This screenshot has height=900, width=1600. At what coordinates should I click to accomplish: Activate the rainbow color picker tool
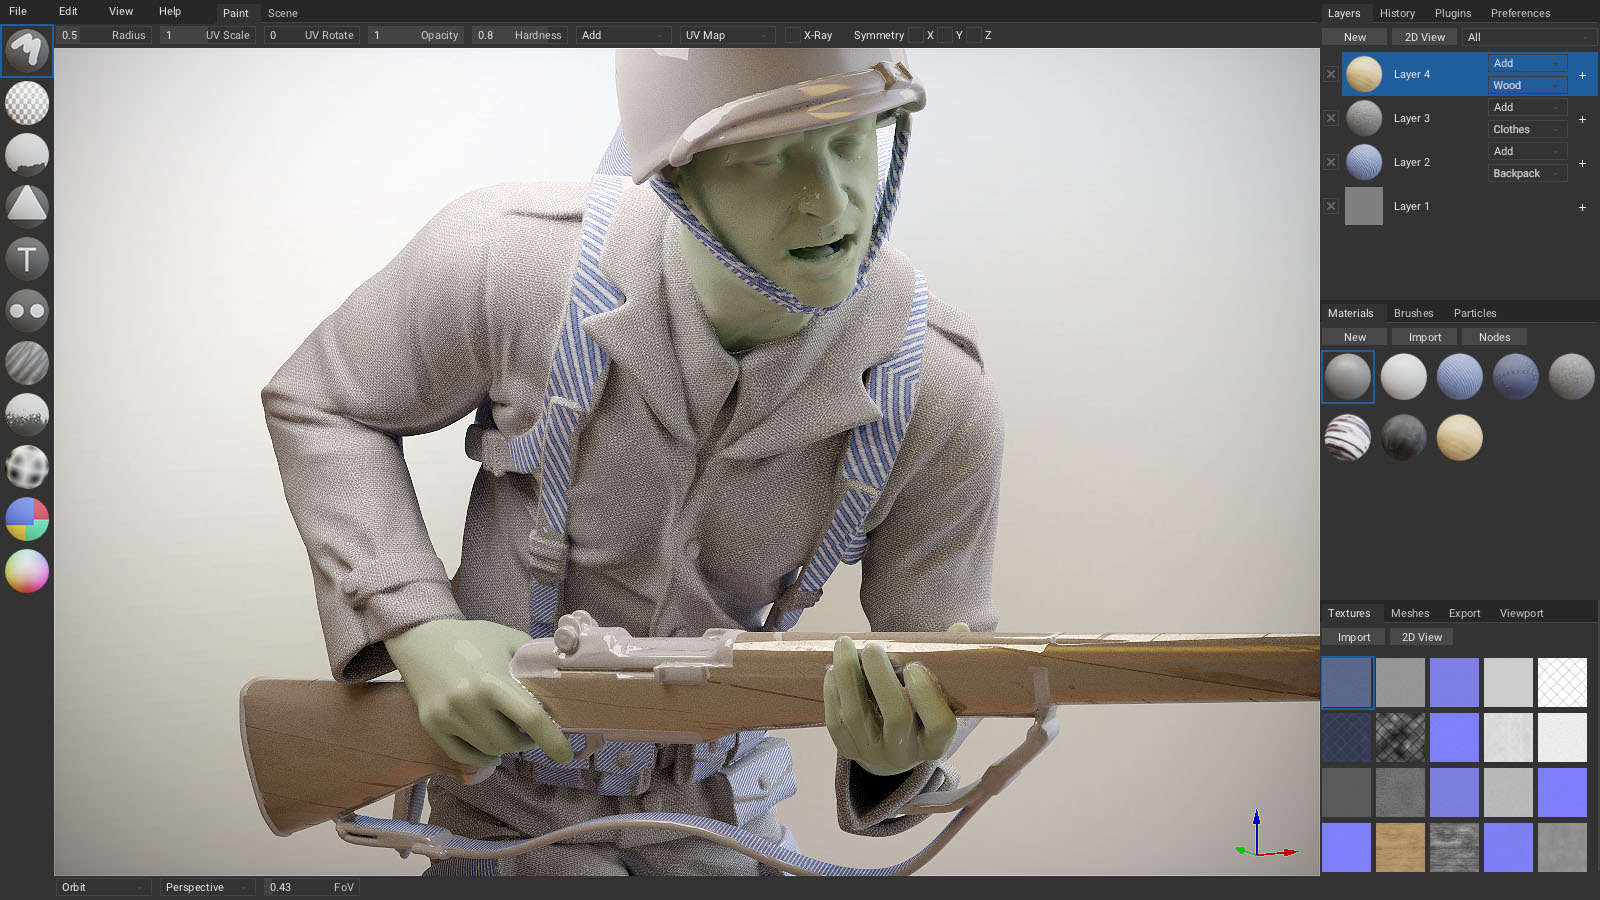(x=27, y=571)
